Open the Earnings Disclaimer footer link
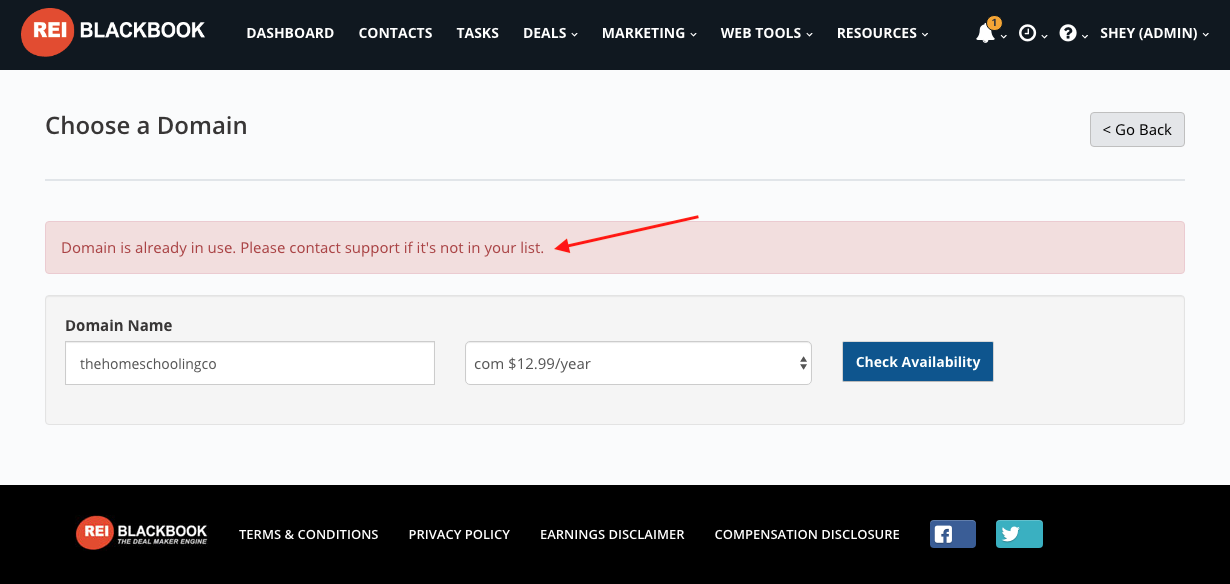Image resolution: width=1230 pixels, height=584 pixels. [x=612, y=534]
